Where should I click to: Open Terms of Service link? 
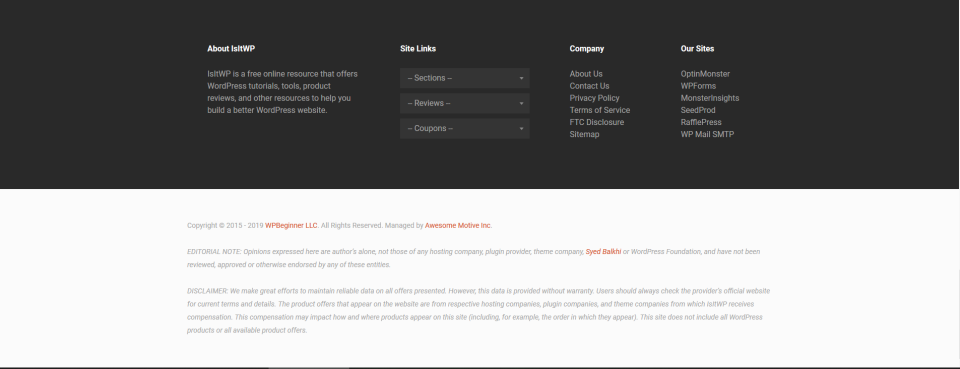click(x=599, y=110)
